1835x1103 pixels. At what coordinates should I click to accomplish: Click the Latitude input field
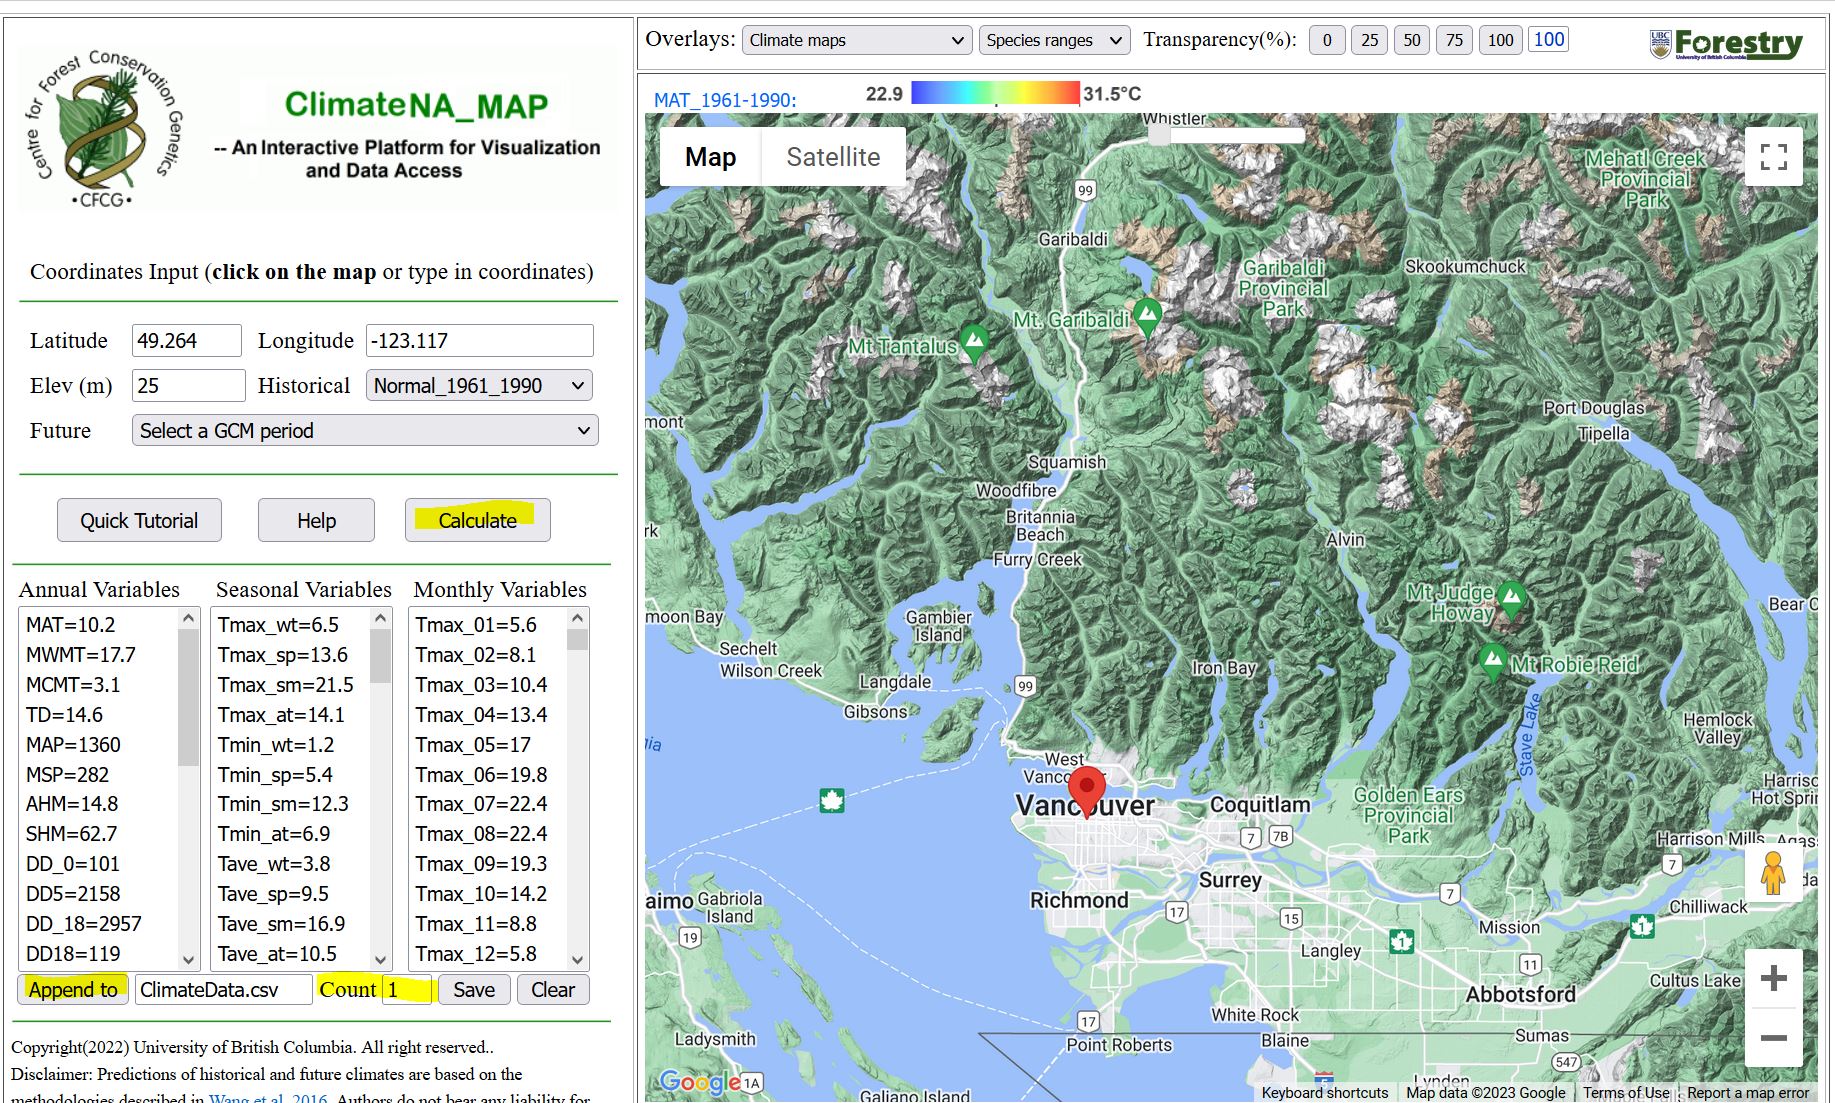click(x=186, y=341)
